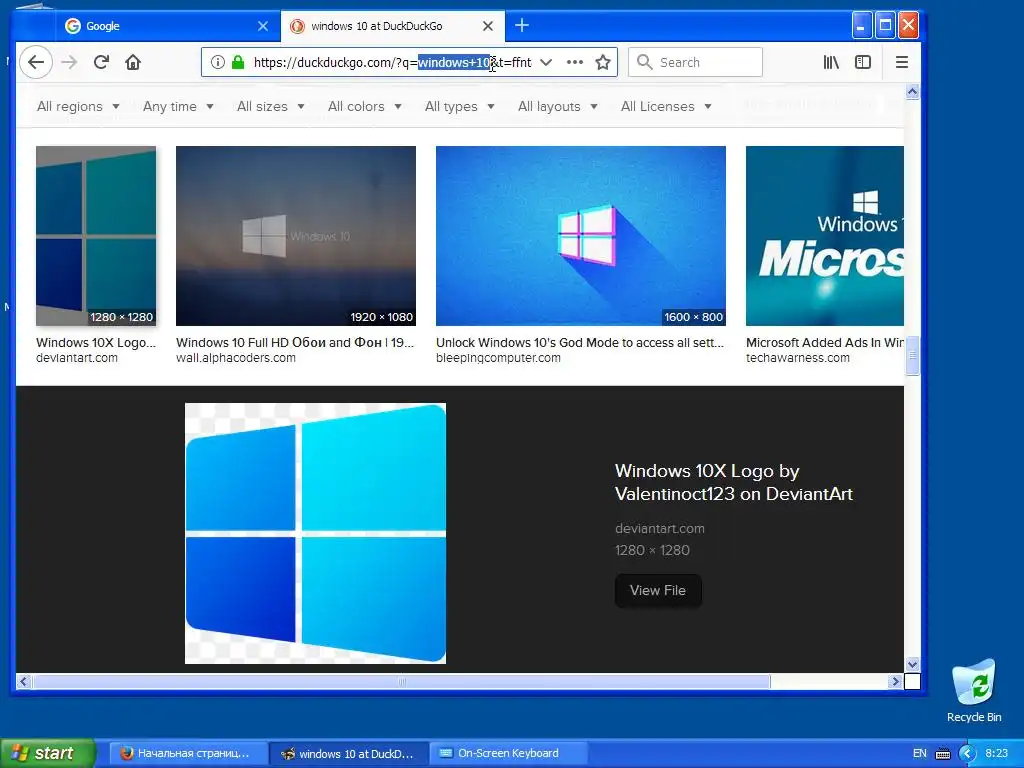This screenshot has width=1024, height=768.
Task: Click 'Unlock Windows 10's God Mode' caption
Action: (580, 342)
